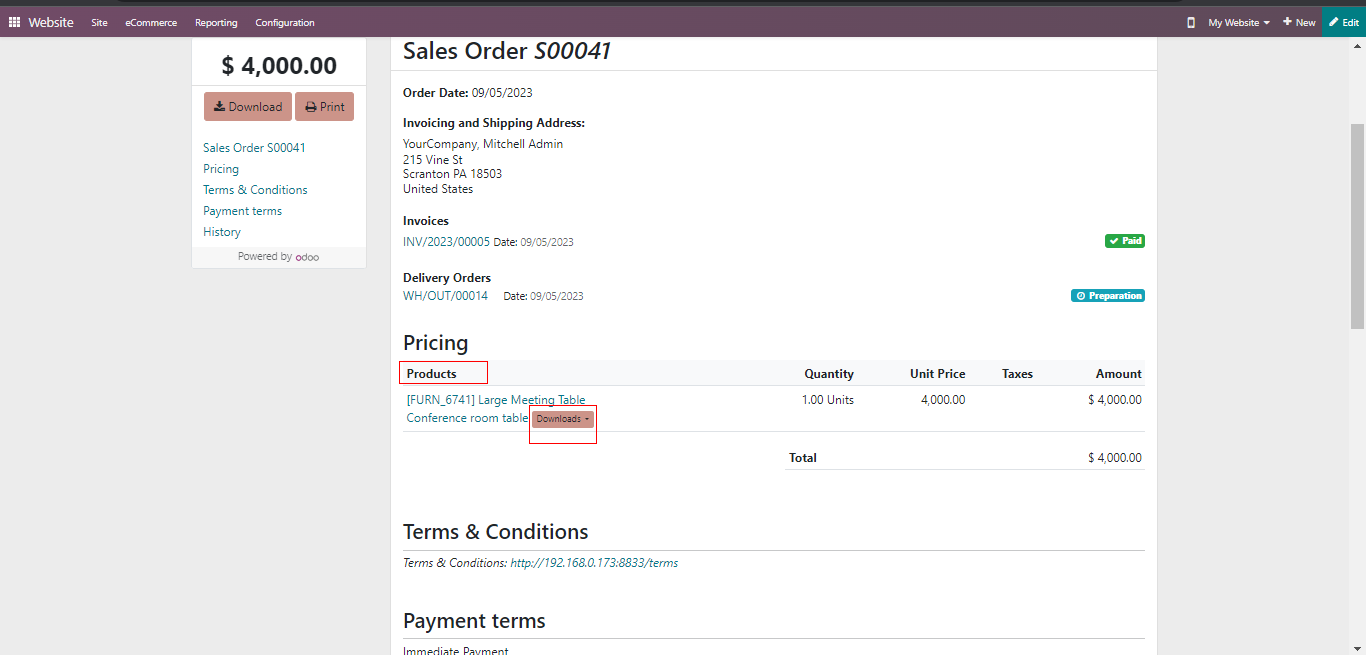
Task: Click the plus New button
Action: click(x=1299, y=22)
